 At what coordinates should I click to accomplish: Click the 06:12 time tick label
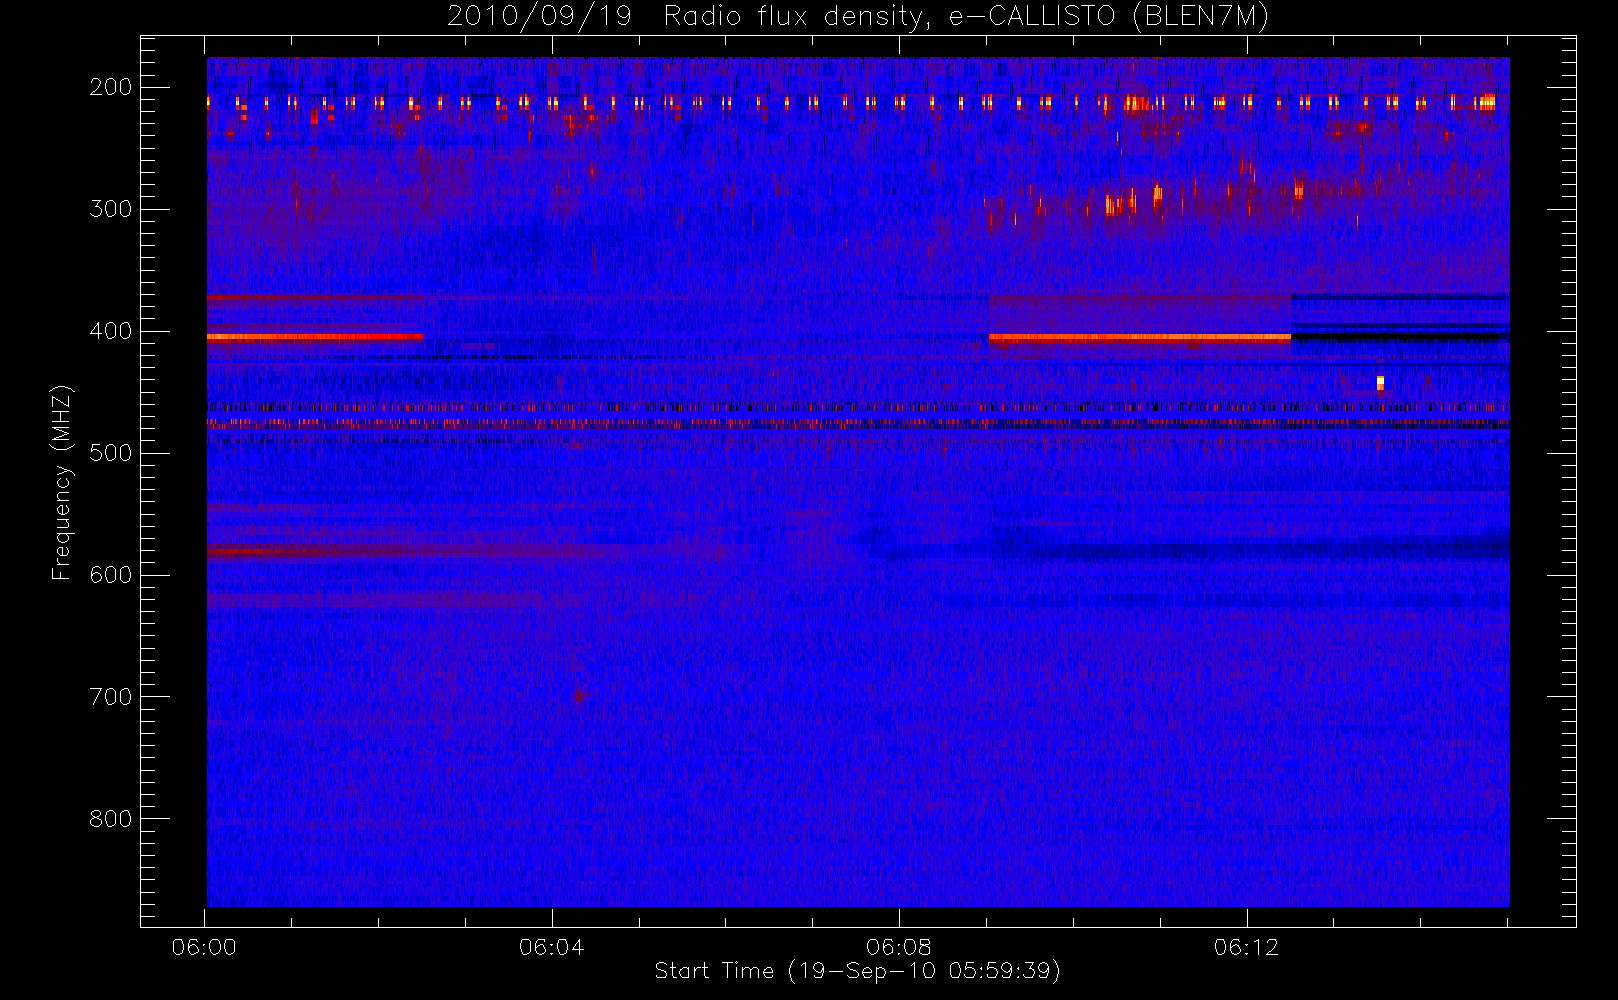click(1246, 947)
